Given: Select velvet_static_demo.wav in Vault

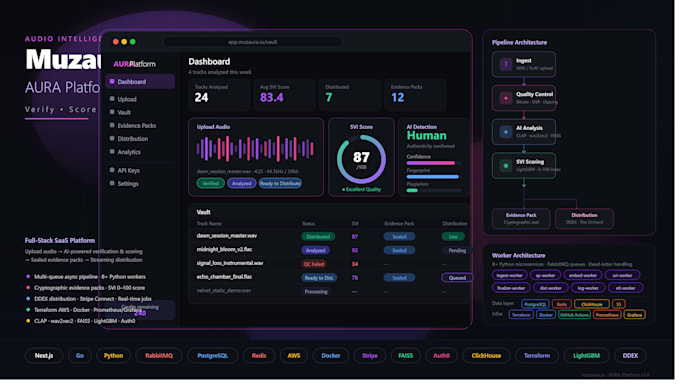Looking at the screenshot, I should 224,291.
